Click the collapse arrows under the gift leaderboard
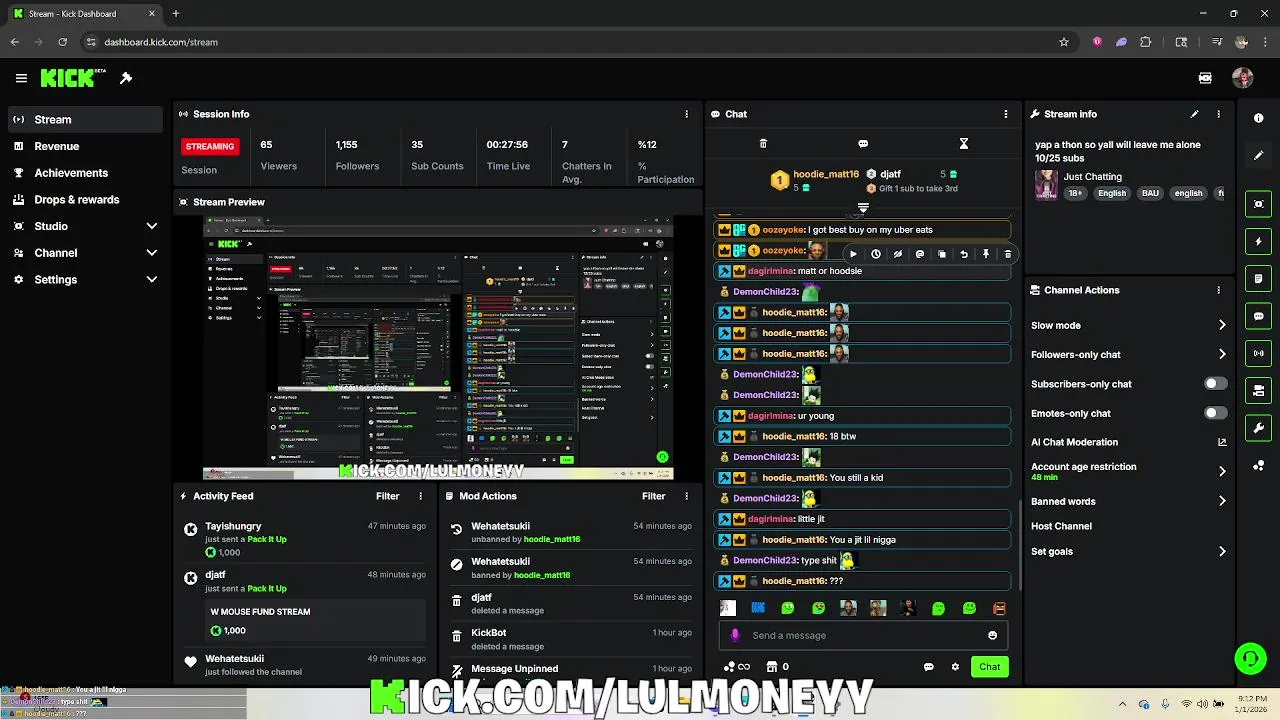The image size is (1280, 720). click(x=863, y=208)
